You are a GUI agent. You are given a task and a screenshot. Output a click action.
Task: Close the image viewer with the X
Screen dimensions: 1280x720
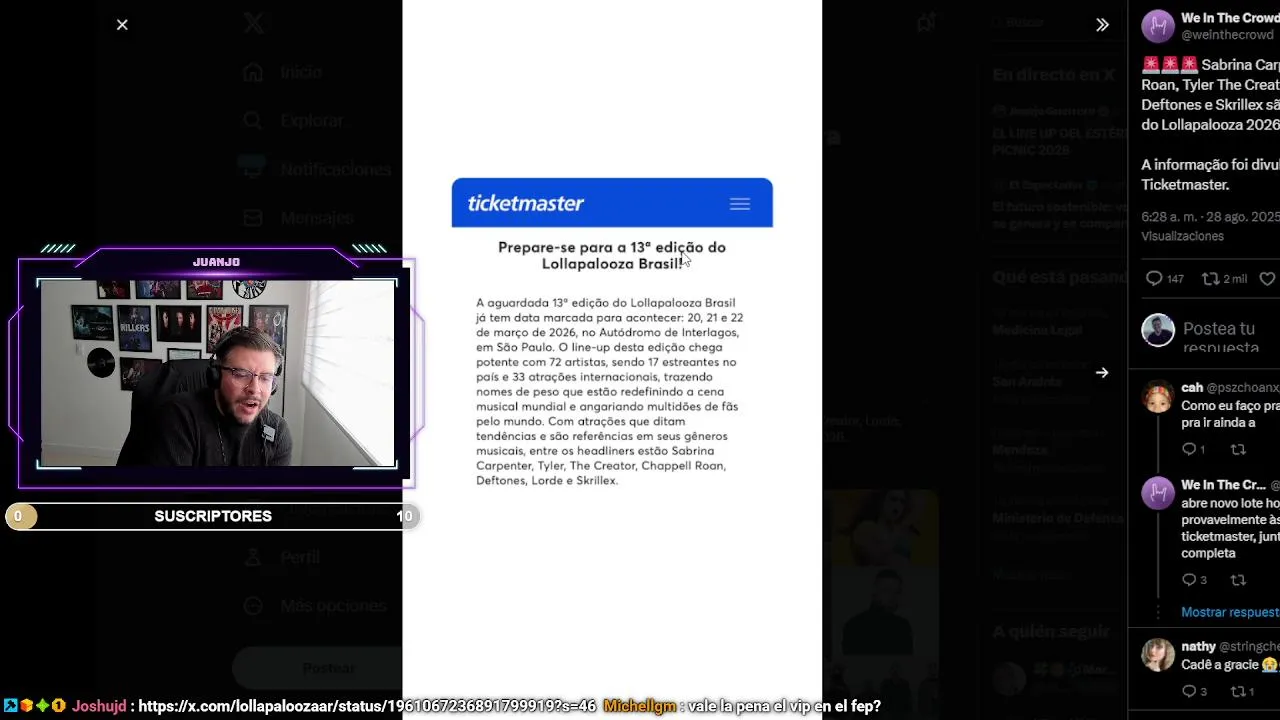[122, 25]
